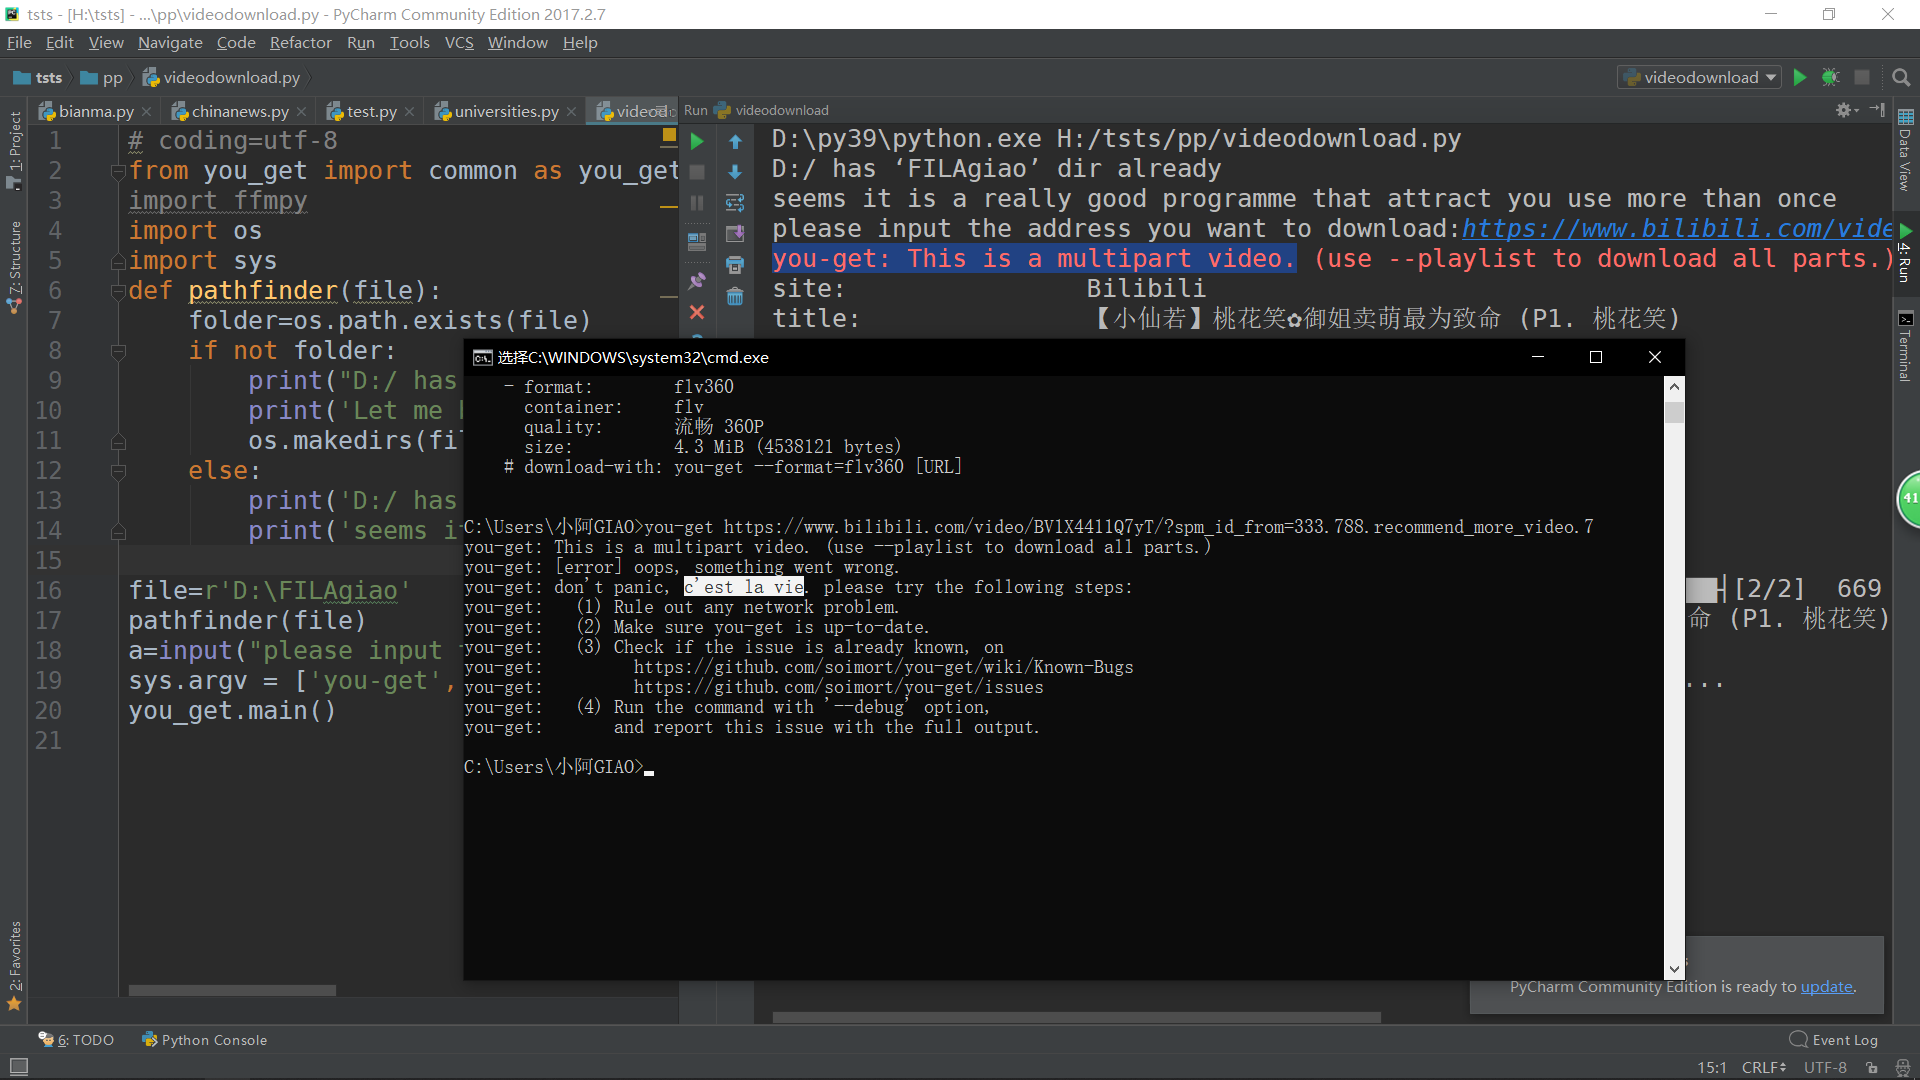Clear all Run console output with trash icon
This screenshot has height=1080, width=1920.
pos(735,297)
